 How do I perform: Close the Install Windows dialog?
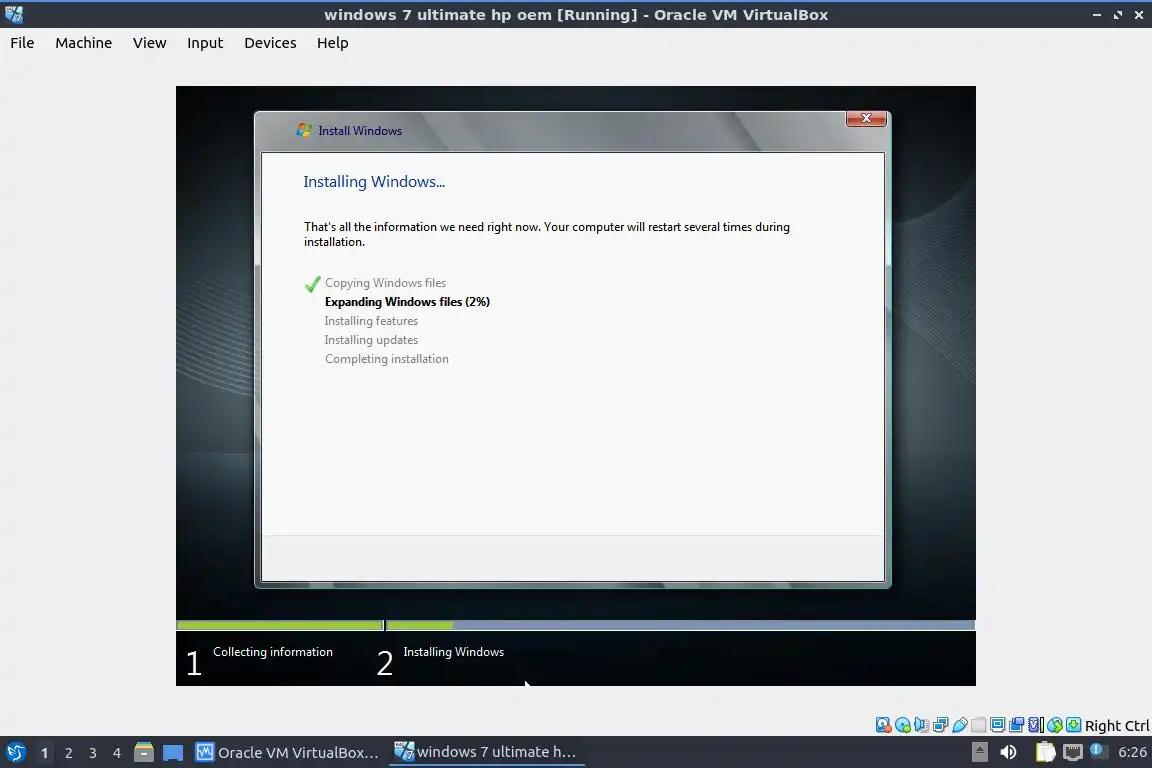(866, 118)
